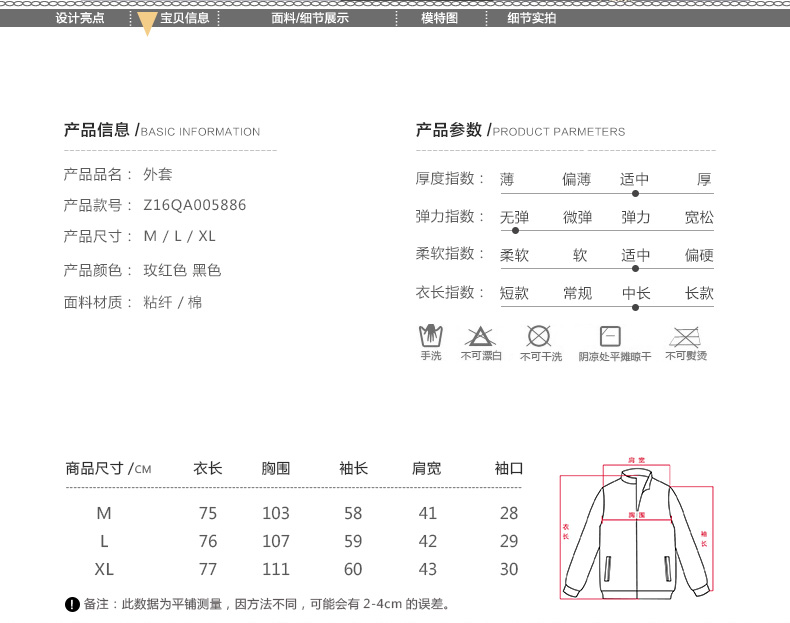Open the 设计亮点 tab
The height and width of the screenshot is (623, 790).
click(x=80, y=18)
